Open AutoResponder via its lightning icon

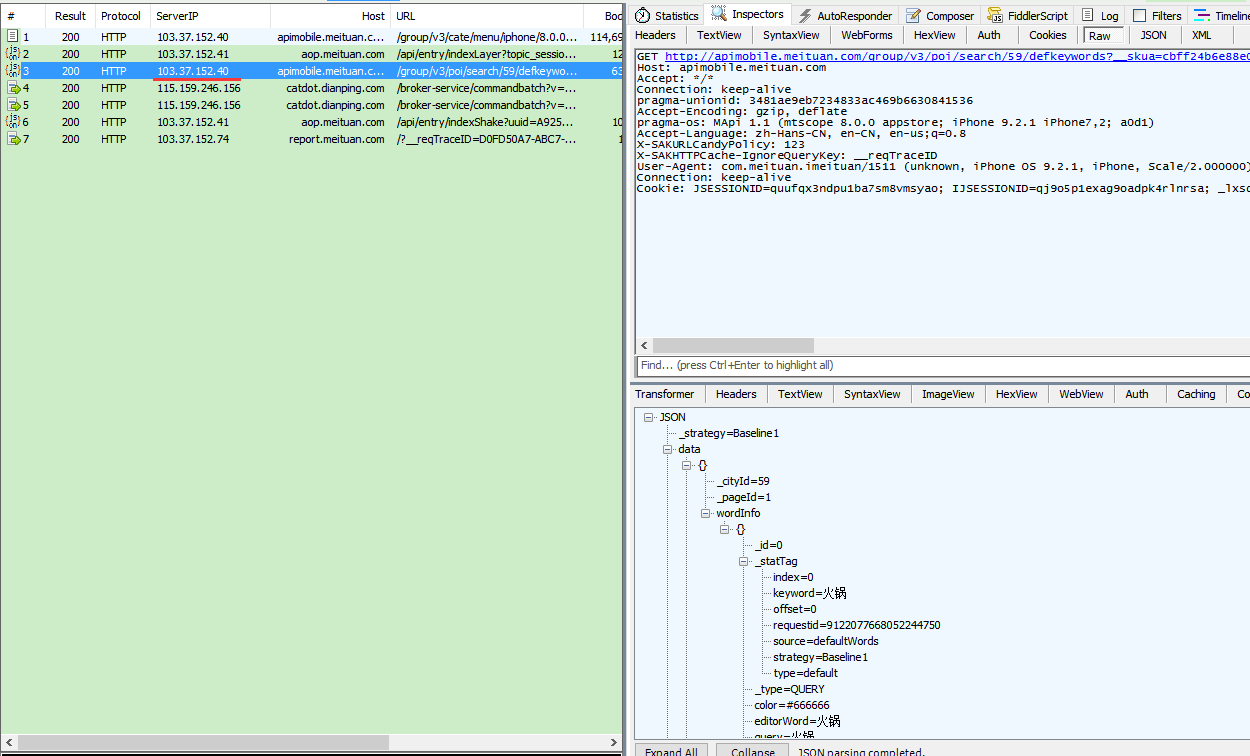(805, 16)
